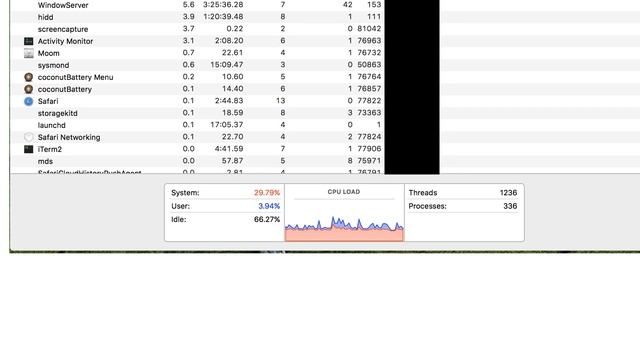The image size is (640, 360).
Task: Click mds PID 75971
Action: pyautogui.click(x=369, y=161)
